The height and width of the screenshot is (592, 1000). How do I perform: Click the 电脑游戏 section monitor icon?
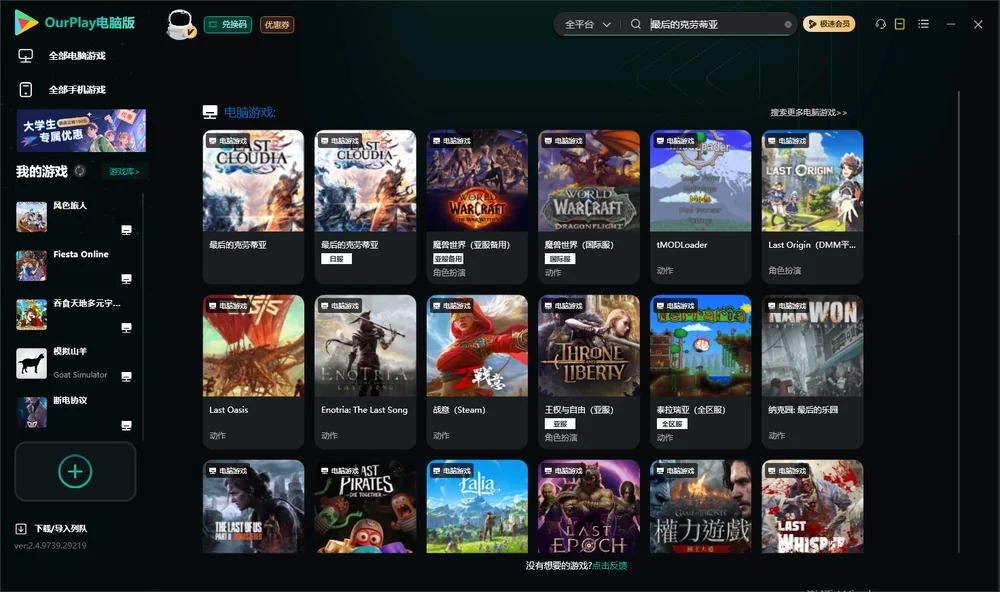click(x=210, y=112)
